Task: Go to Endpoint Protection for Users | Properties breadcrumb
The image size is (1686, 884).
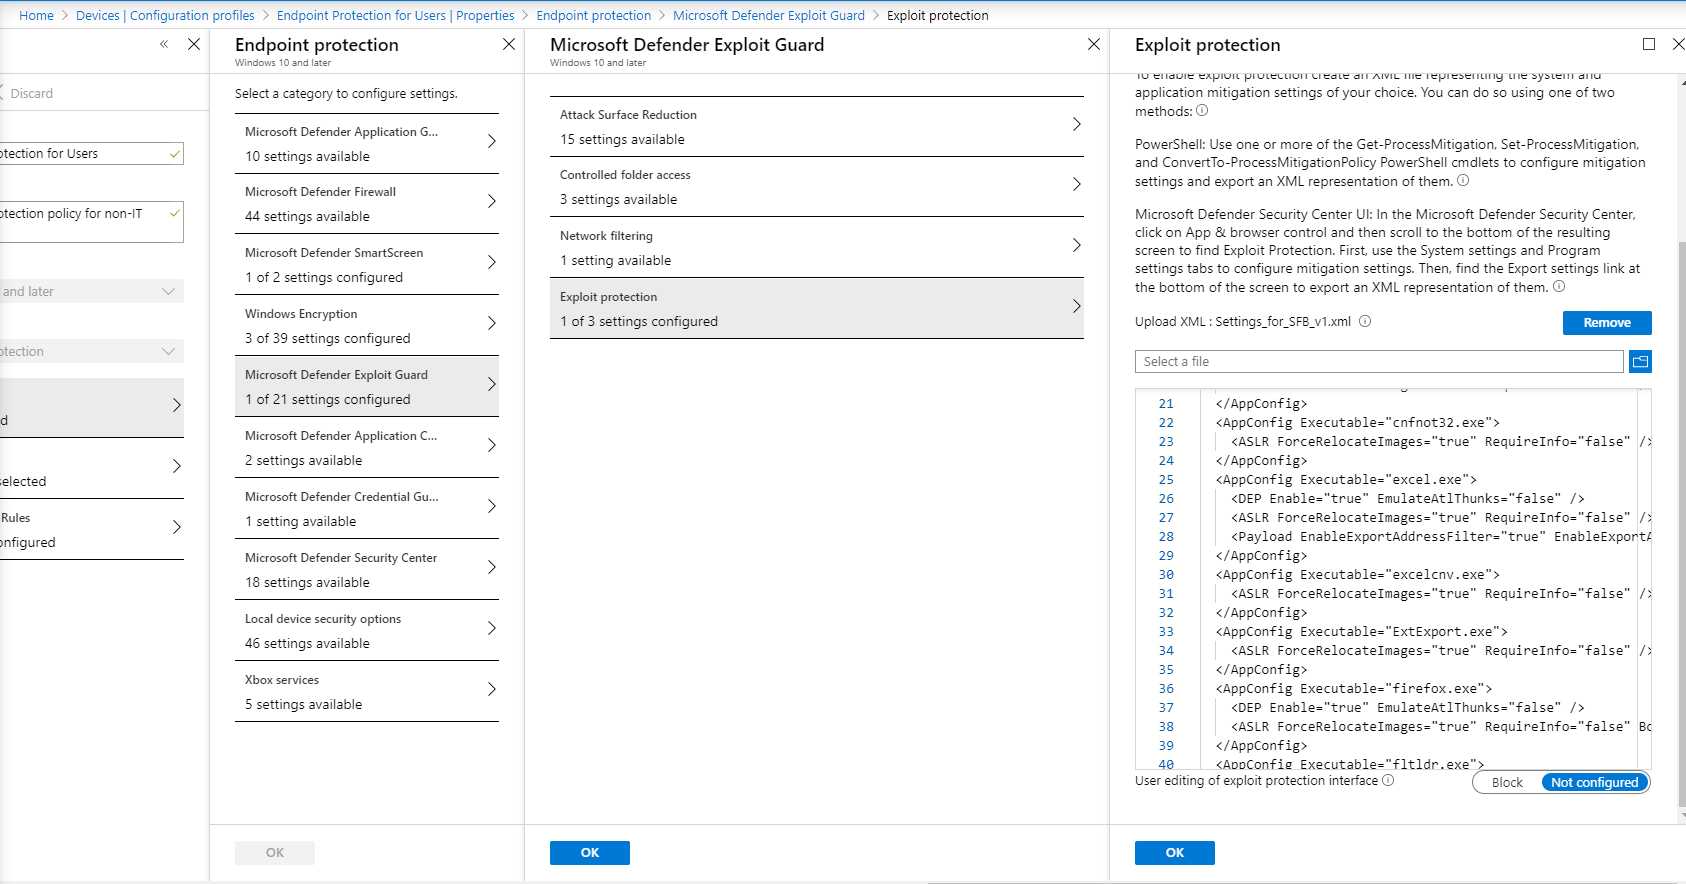Action: (395, 15)
